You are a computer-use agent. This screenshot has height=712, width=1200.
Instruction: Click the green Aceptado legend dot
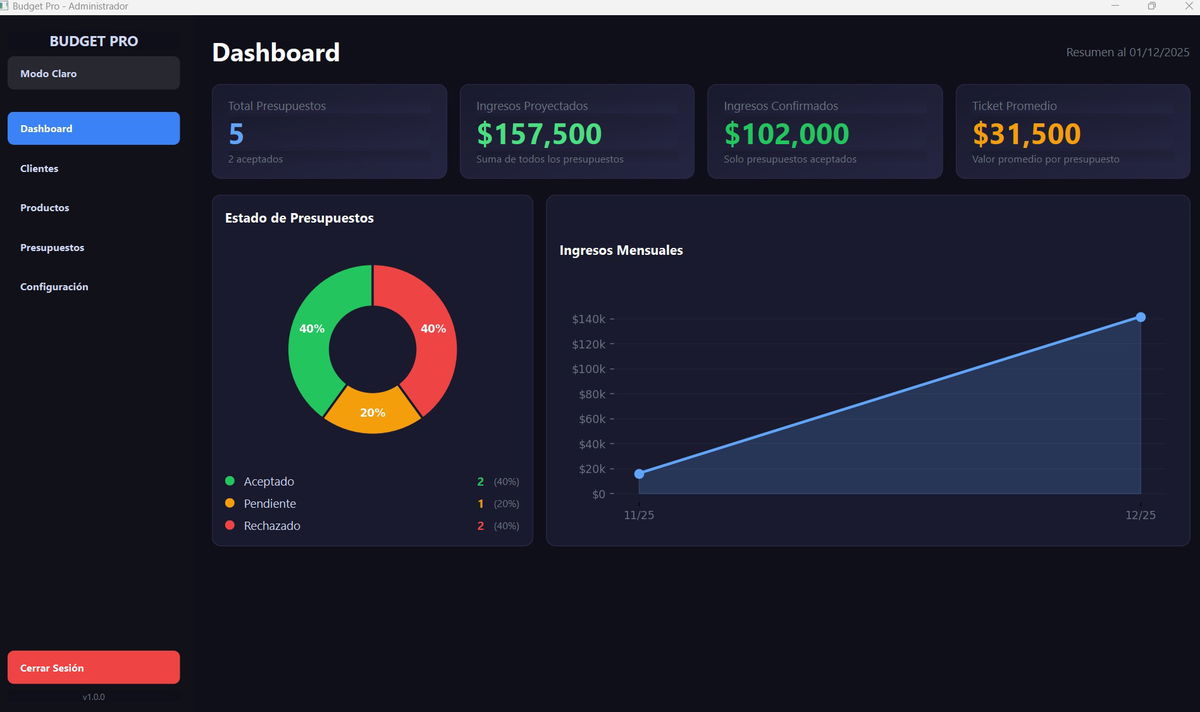[x=230, y=482]
